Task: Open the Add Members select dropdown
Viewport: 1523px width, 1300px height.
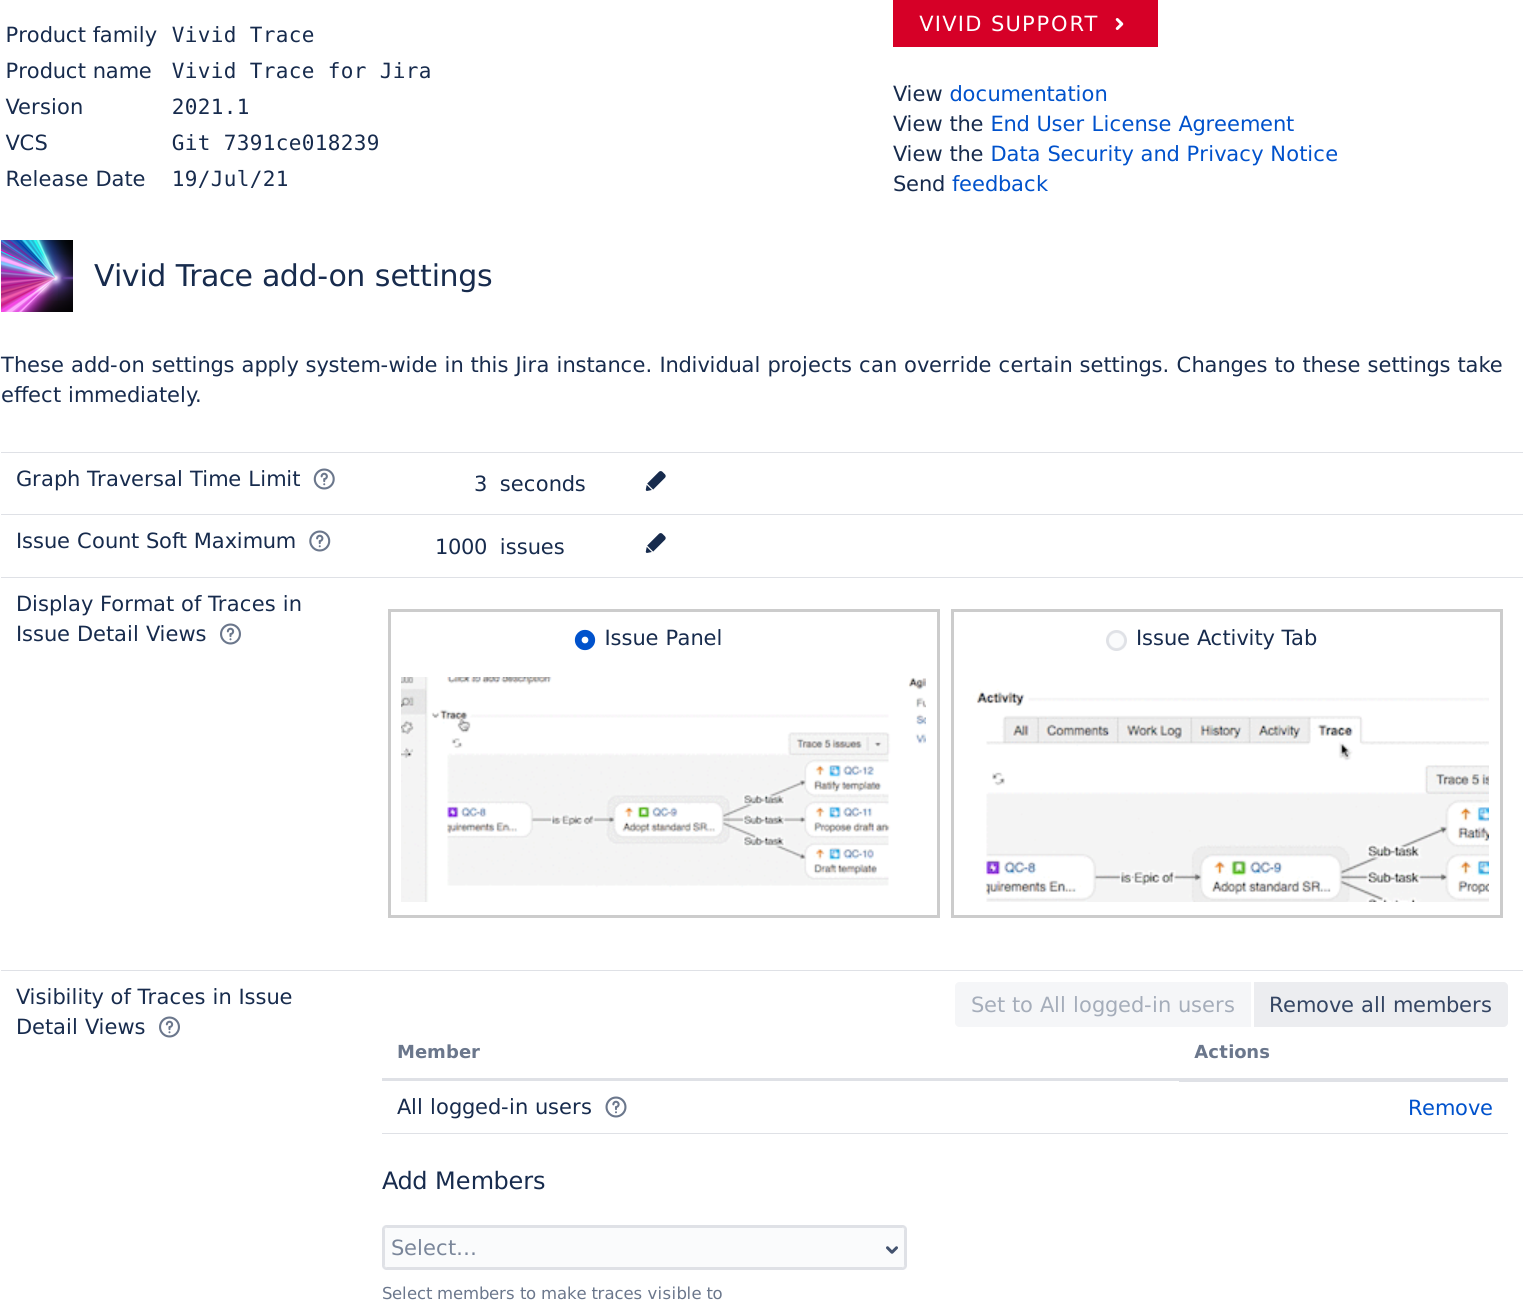Action: (x=644, y=1248)
